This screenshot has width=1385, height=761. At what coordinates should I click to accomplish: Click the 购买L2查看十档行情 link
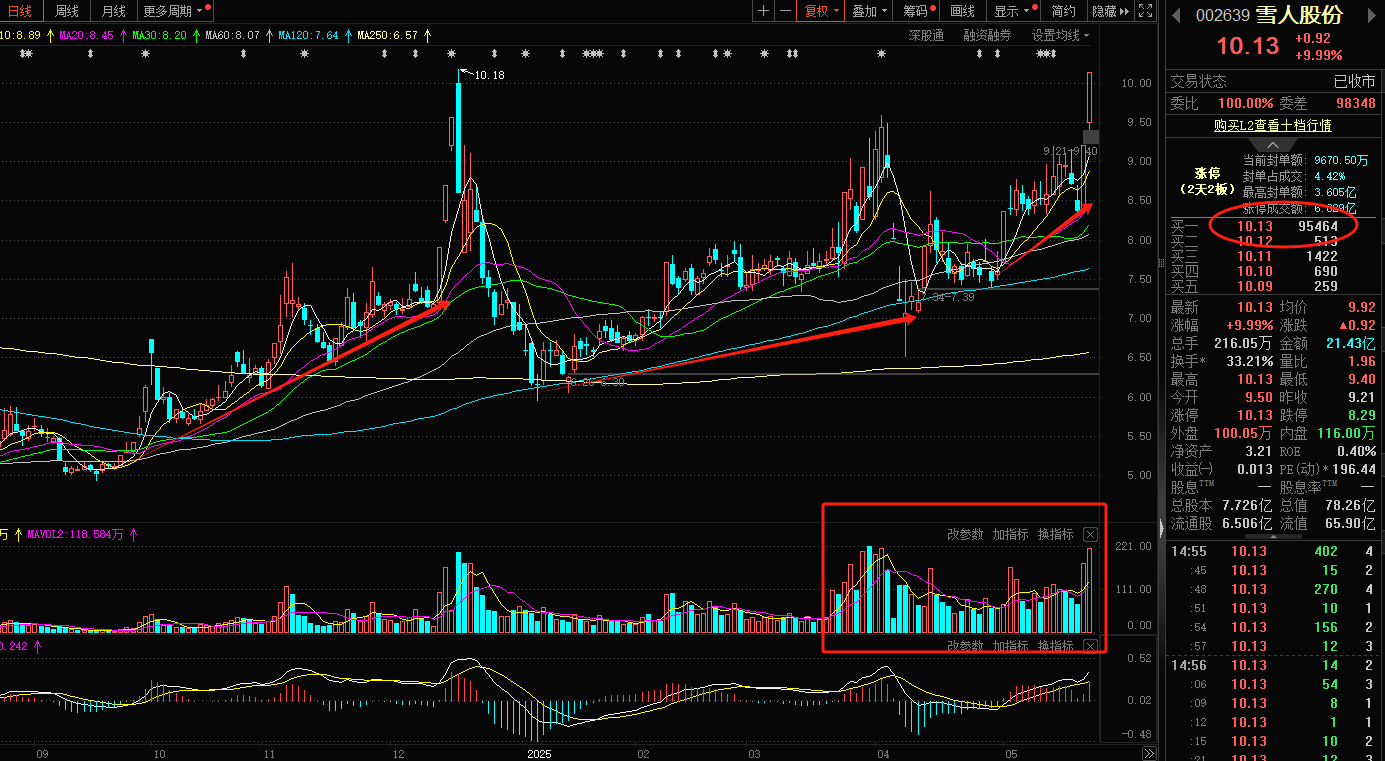point(1272,125)
